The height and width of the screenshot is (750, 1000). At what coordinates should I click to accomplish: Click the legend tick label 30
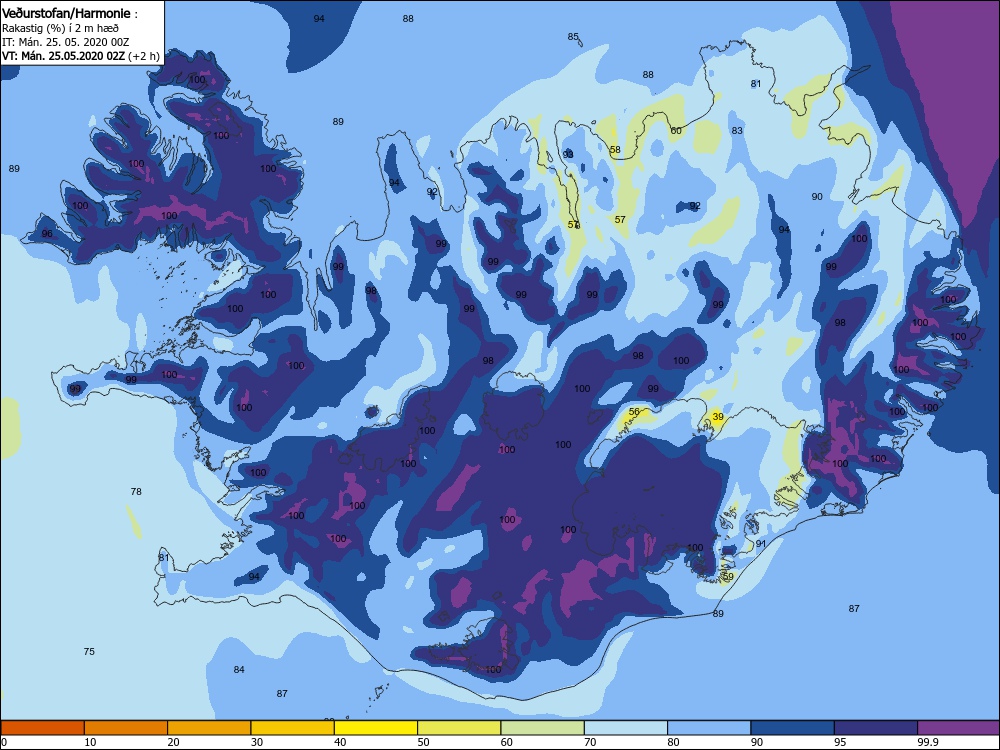click(x=257, y=742)
